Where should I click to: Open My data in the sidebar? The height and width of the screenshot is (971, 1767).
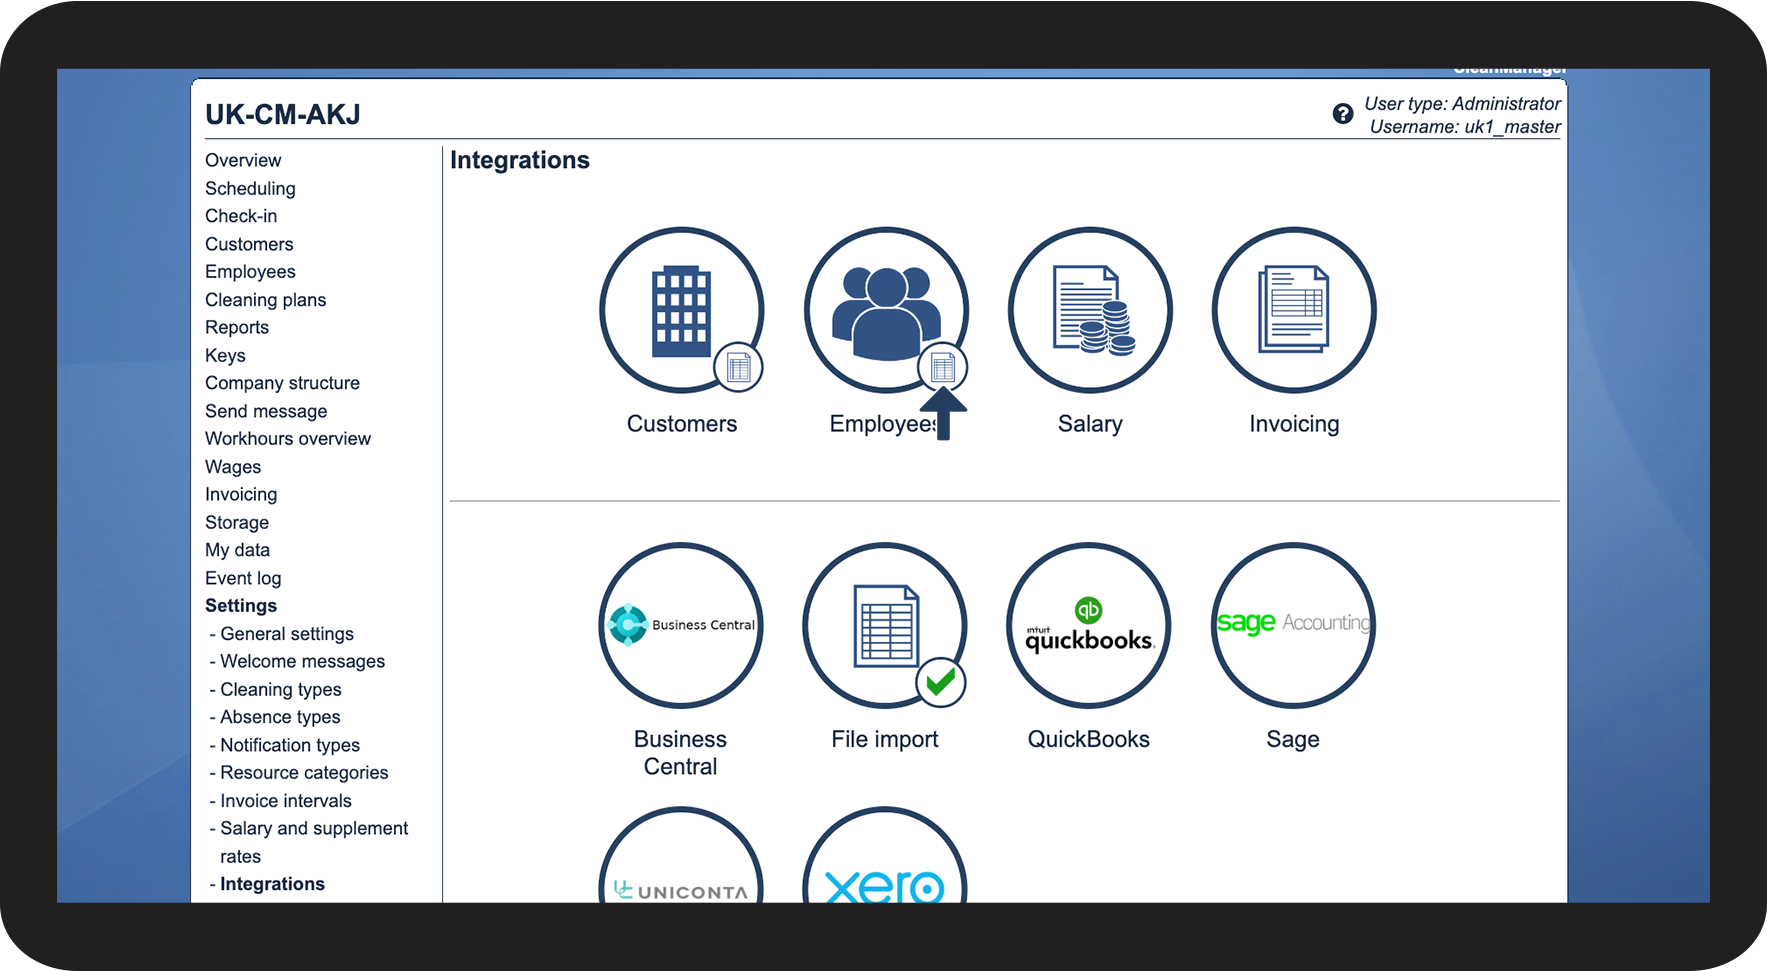coord(237,550)
